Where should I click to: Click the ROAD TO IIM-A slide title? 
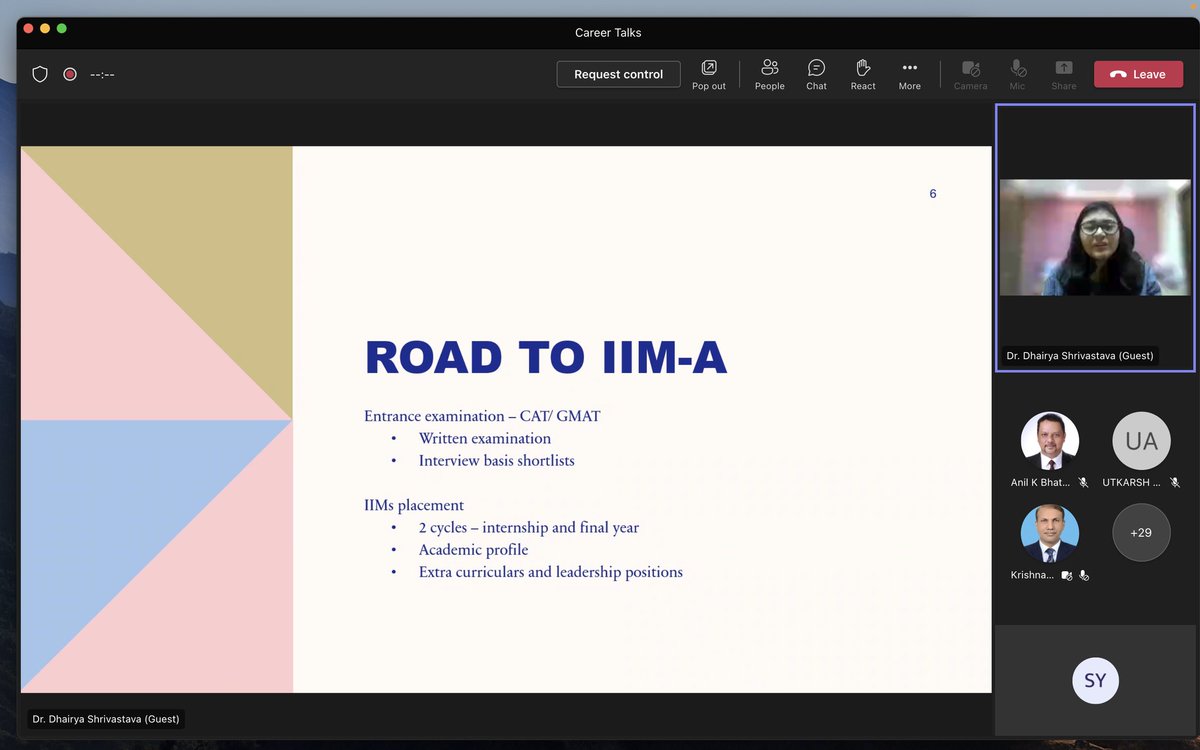(x=545, y=358)
